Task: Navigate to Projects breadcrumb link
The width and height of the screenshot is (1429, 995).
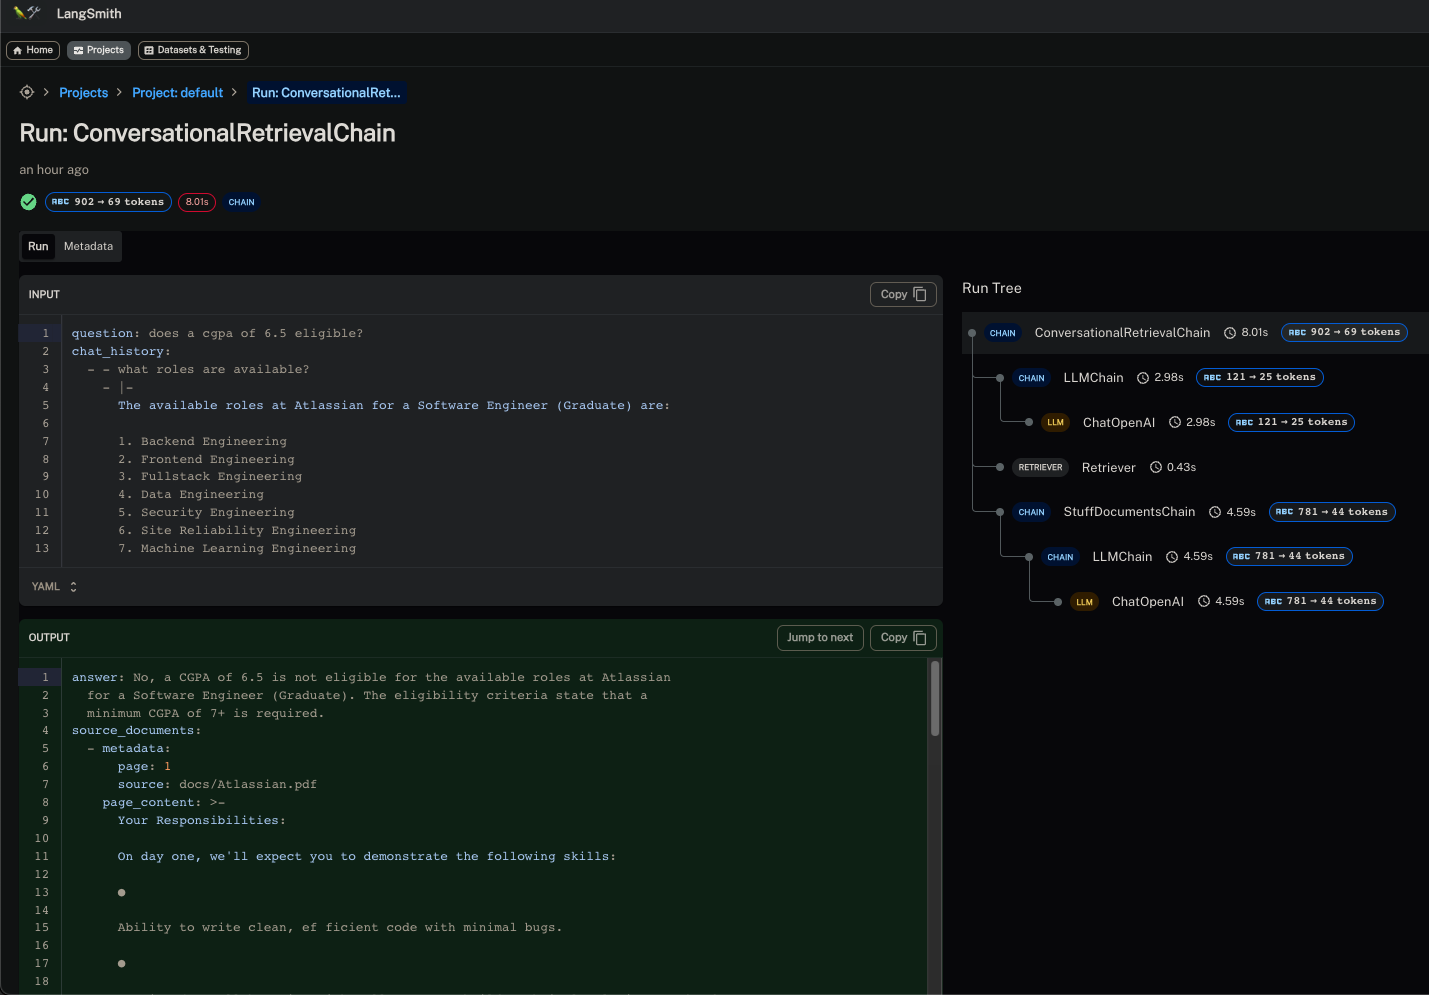Action: [83, 93]
